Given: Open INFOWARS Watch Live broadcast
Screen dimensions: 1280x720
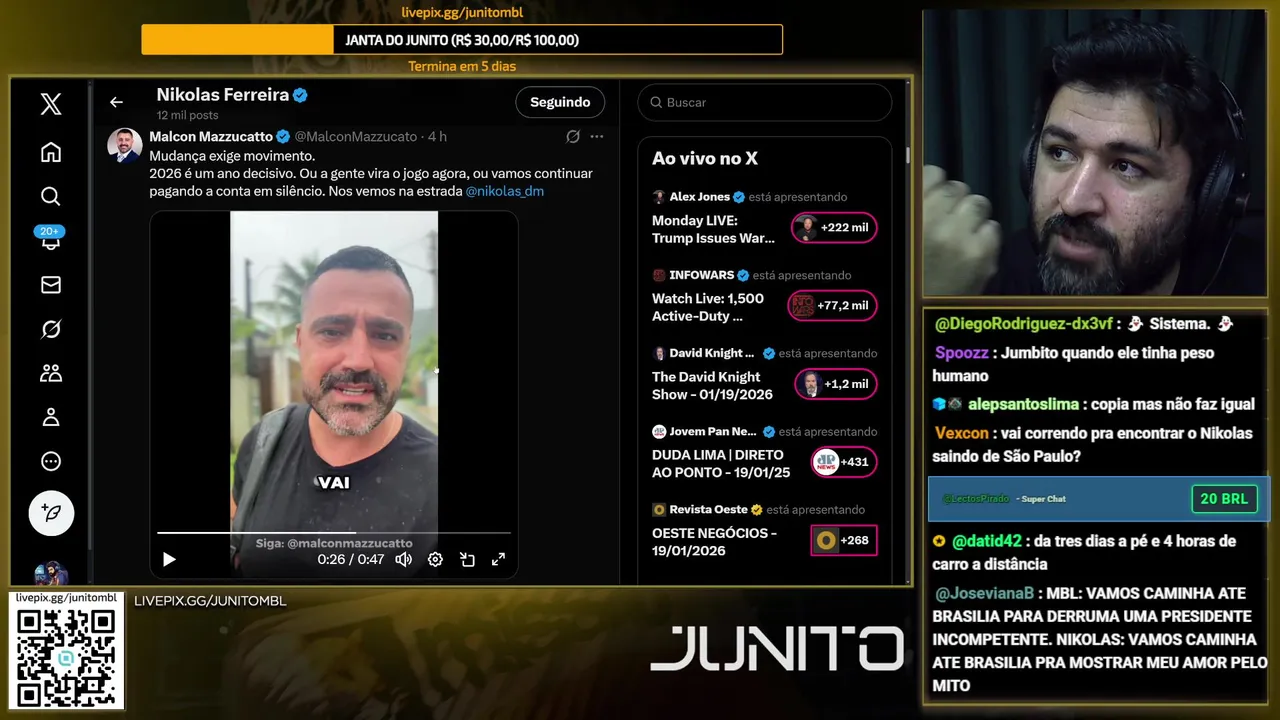Looking at the screenshot, I should (x=708, y=307).
